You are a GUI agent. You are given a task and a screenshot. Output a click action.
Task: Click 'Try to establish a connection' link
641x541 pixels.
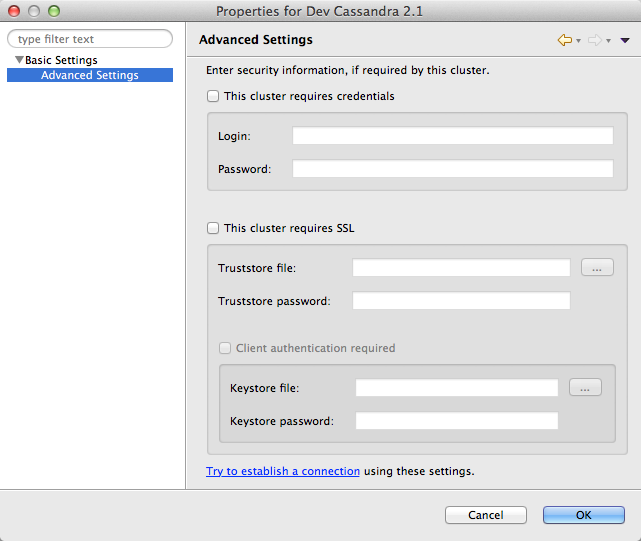283,471
